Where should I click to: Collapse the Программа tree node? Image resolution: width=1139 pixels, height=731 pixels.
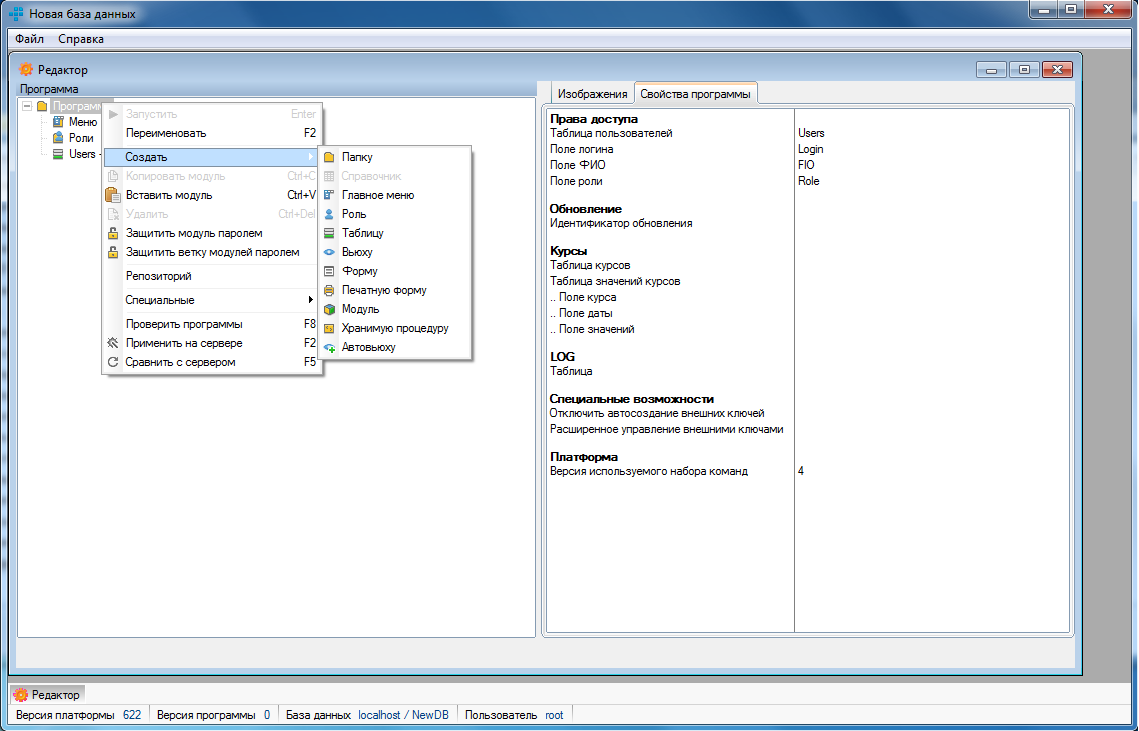tap(27, 106)
